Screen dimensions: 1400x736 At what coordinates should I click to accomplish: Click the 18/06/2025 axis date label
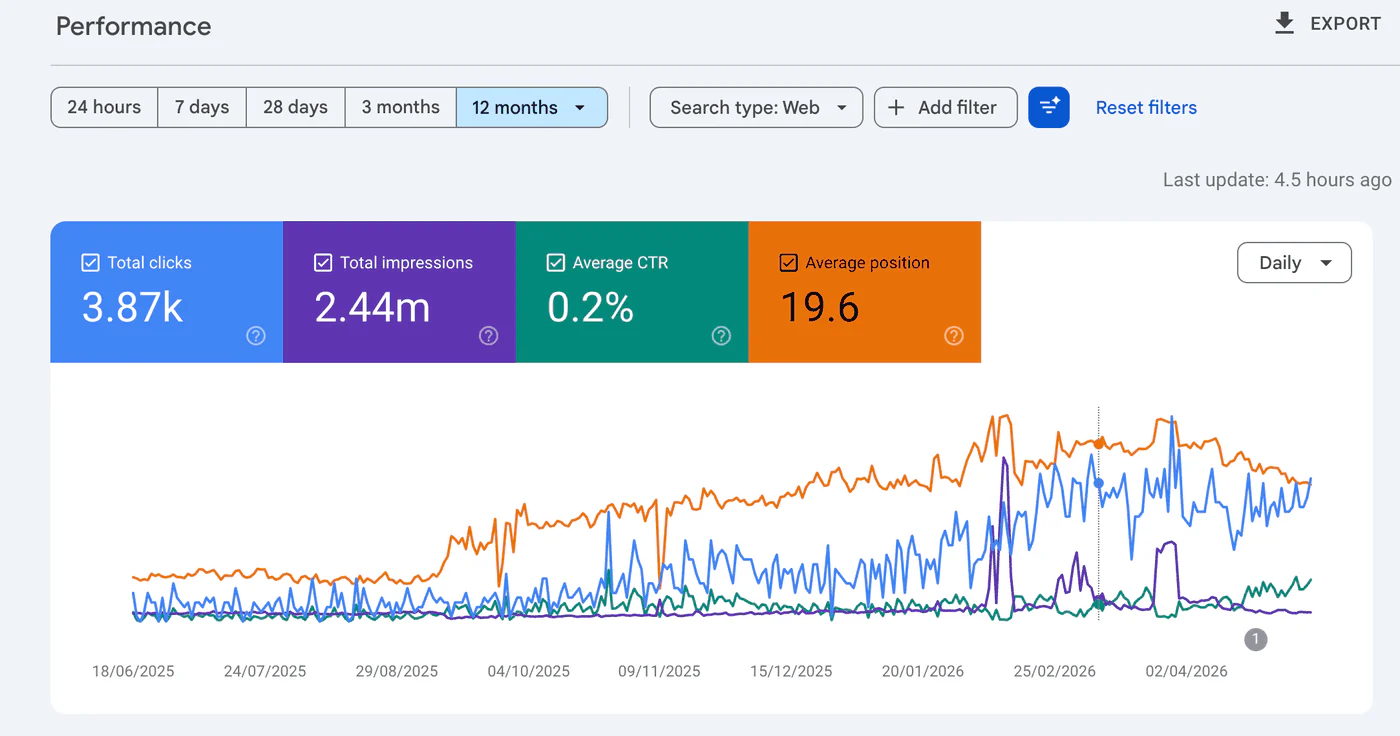pyautogui.click(x=133, y=671)
